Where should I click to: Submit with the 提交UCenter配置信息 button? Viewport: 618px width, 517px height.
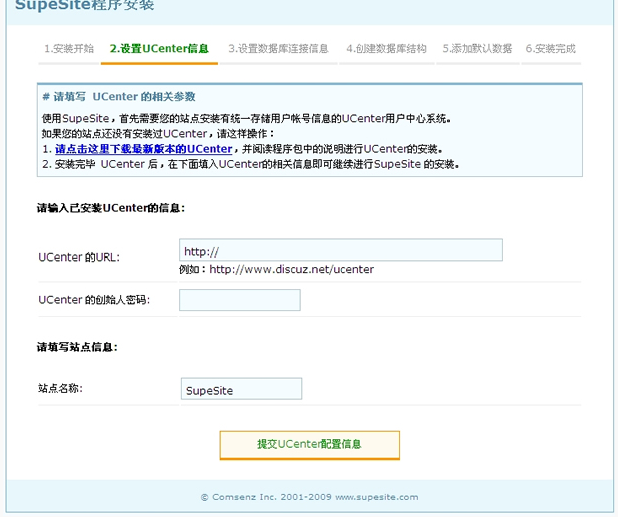(310, 445)
